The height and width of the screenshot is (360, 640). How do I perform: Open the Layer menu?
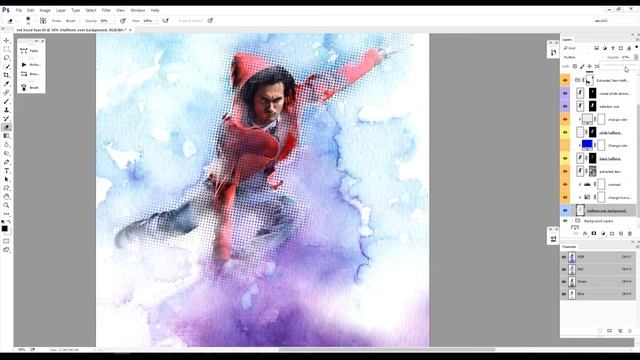pyautogui.click(x=61, y=10)
